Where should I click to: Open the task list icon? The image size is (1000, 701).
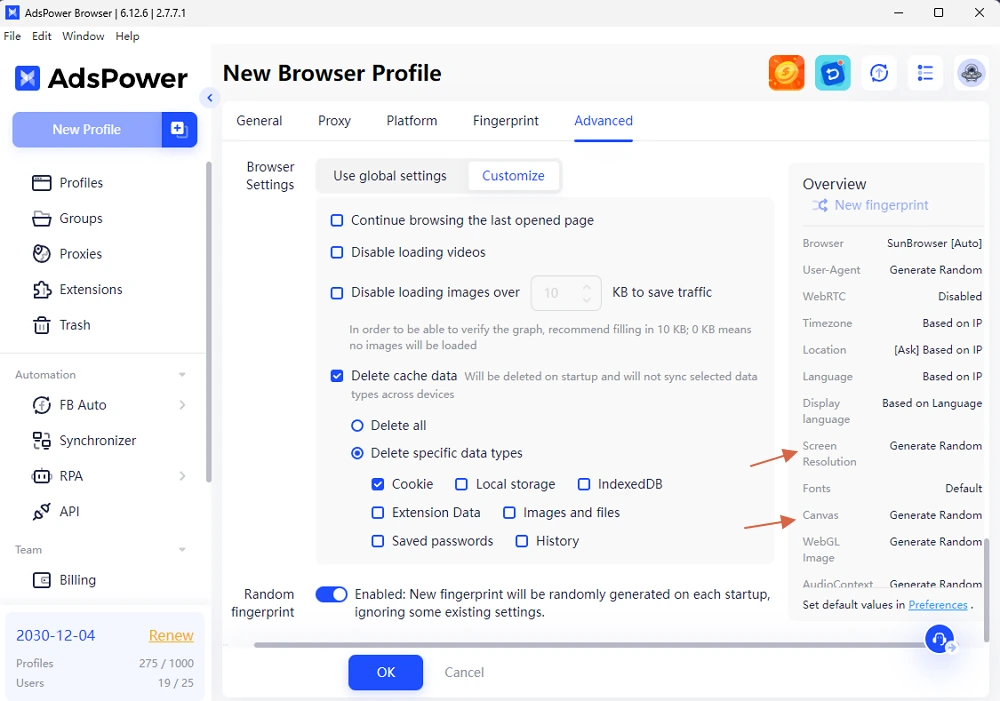tap(925, 73)
